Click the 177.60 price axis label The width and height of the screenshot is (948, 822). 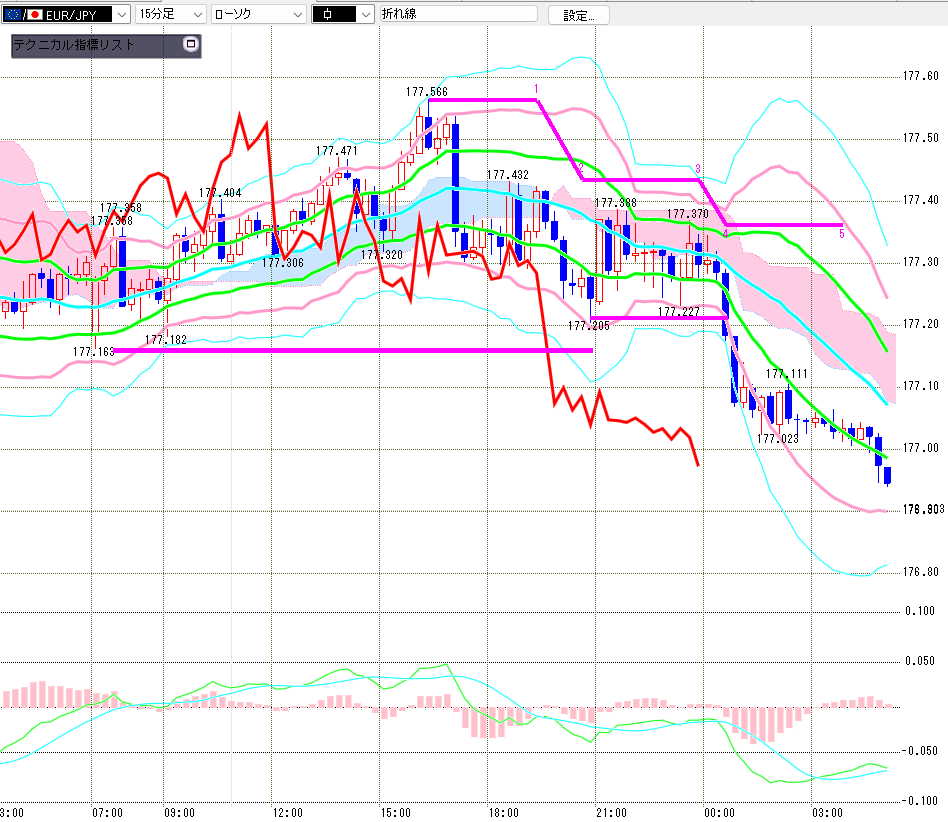click(921, 76)
